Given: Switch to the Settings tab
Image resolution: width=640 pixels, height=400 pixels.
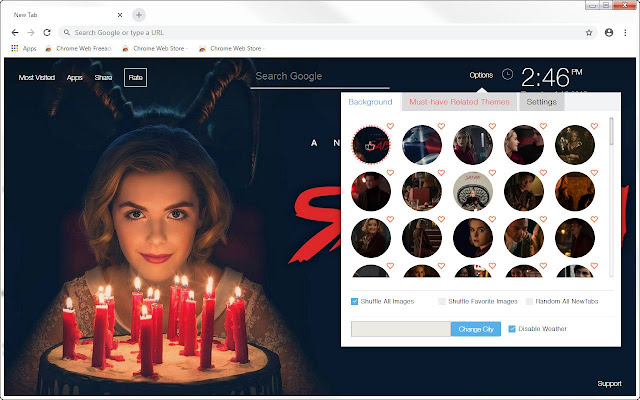Looking at the screenshot, I should pos(541,102).
